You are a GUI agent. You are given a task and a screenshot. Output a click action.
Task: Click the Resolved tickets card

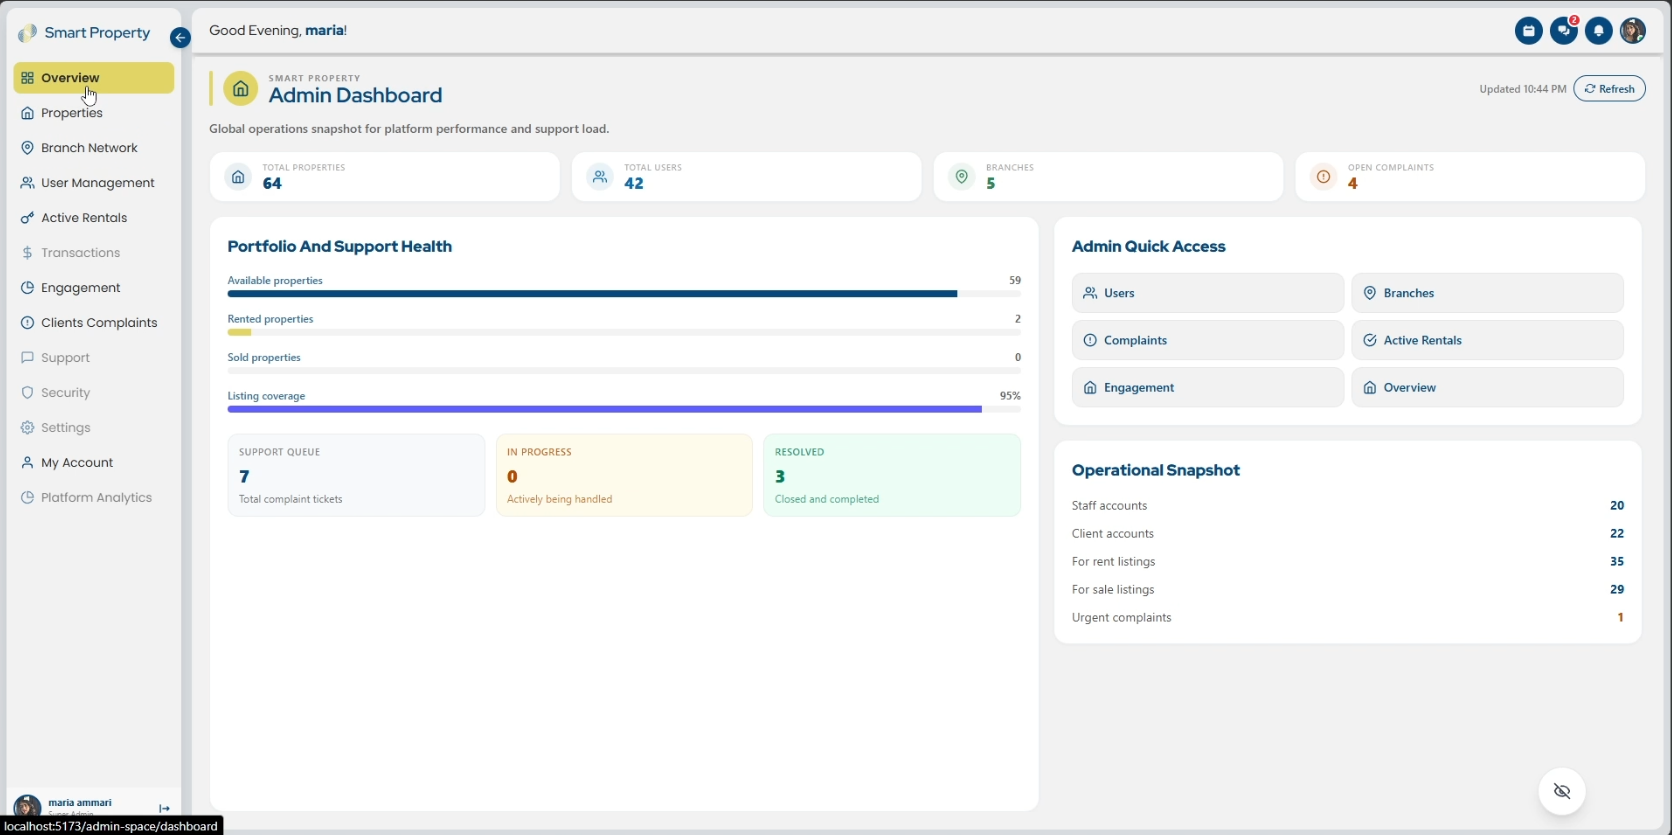point(892,475)
